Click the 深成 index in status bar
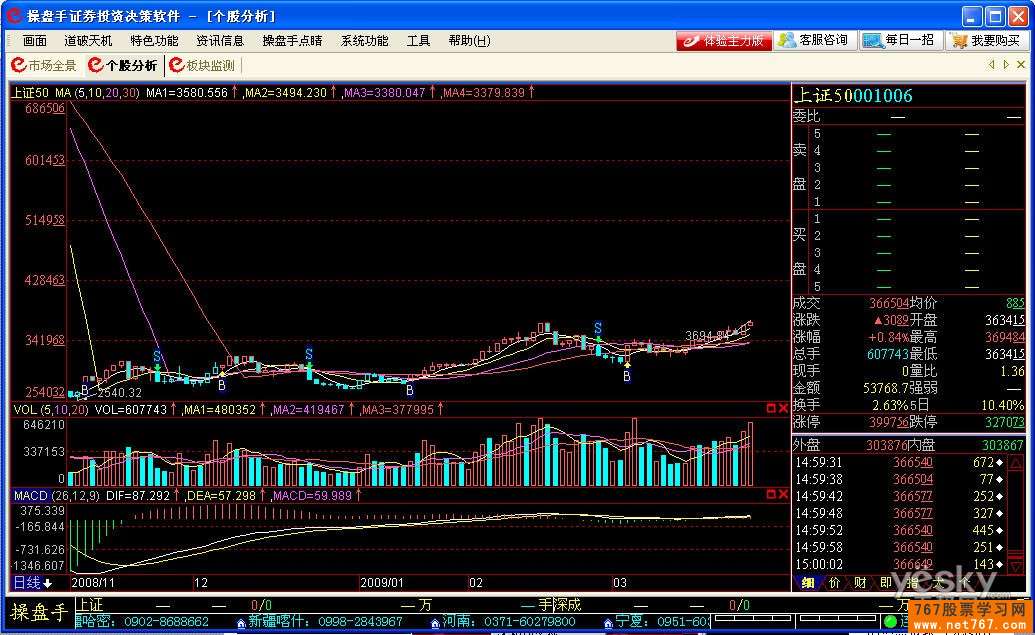The width and height of the screenshot is (1035, 635). 566,605
